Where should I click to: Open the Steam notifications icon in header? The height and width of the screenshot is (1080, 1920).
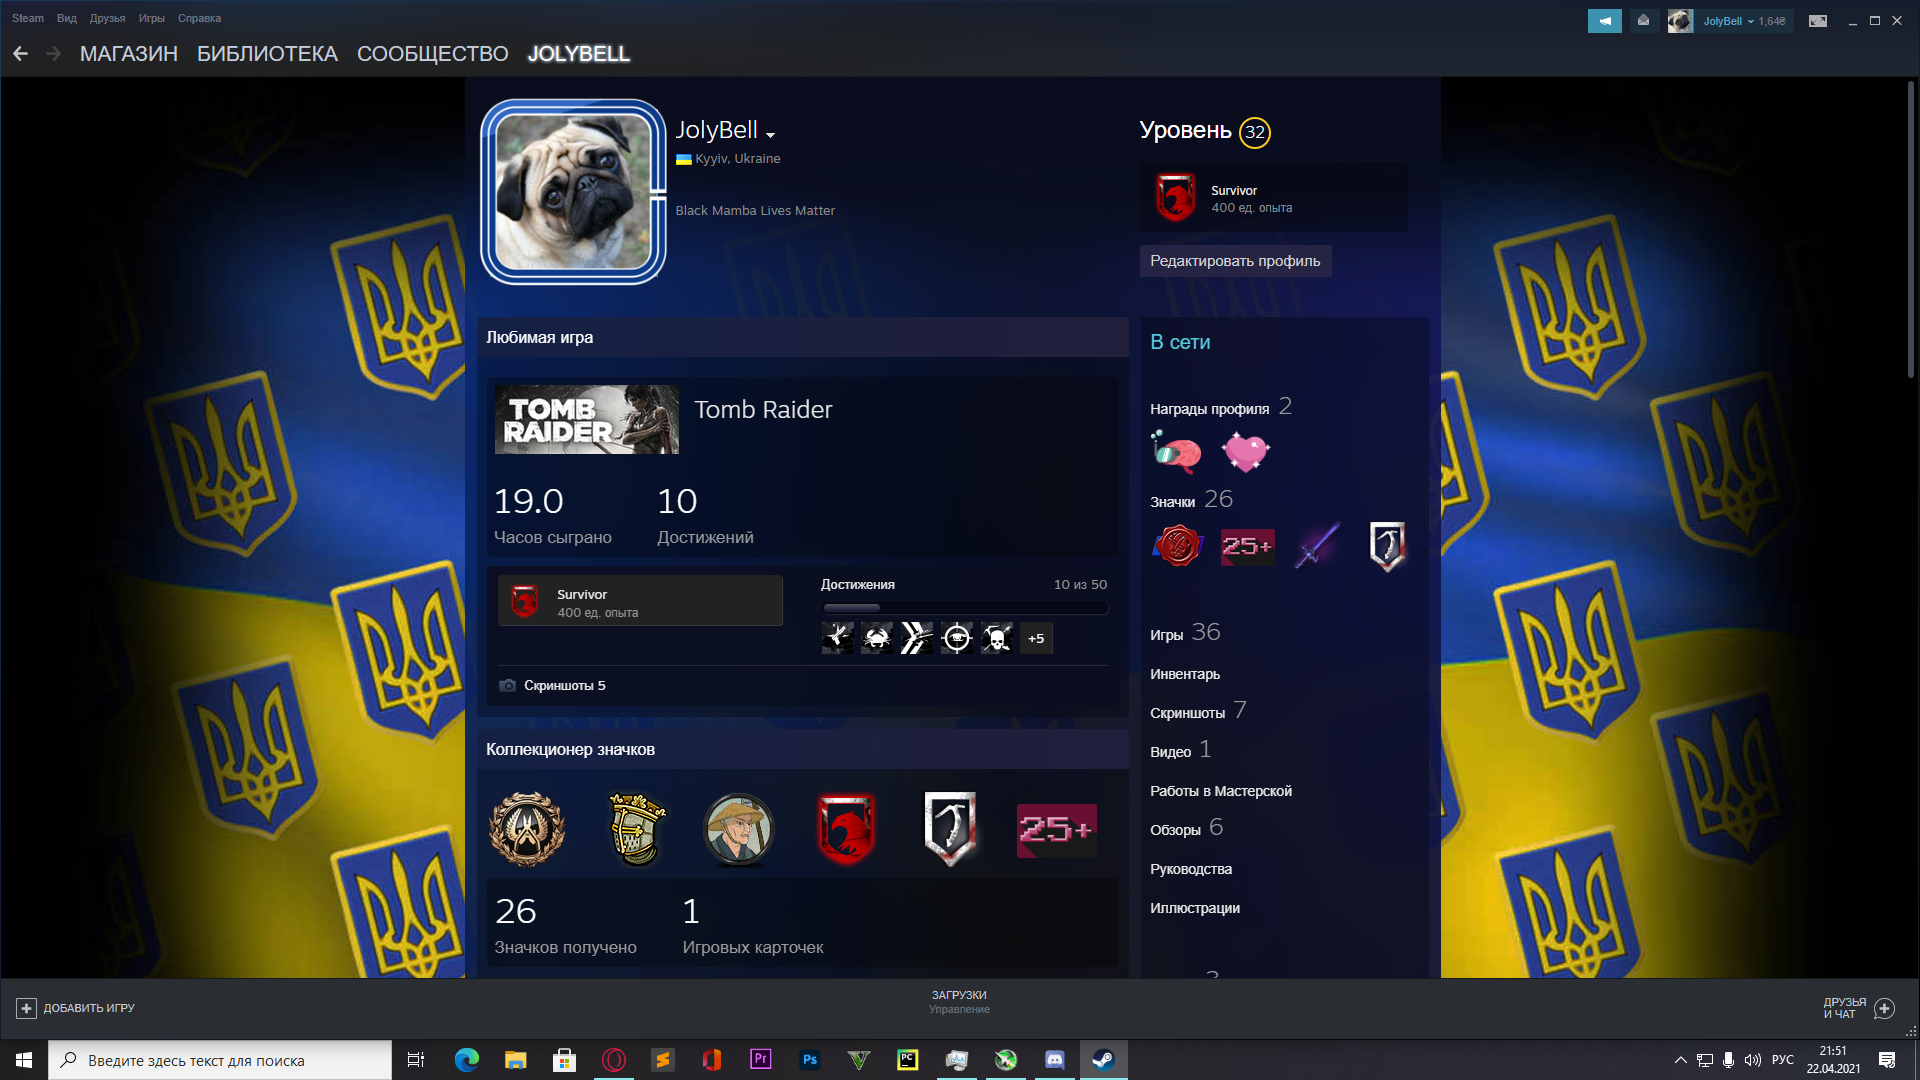point(1643,21)
